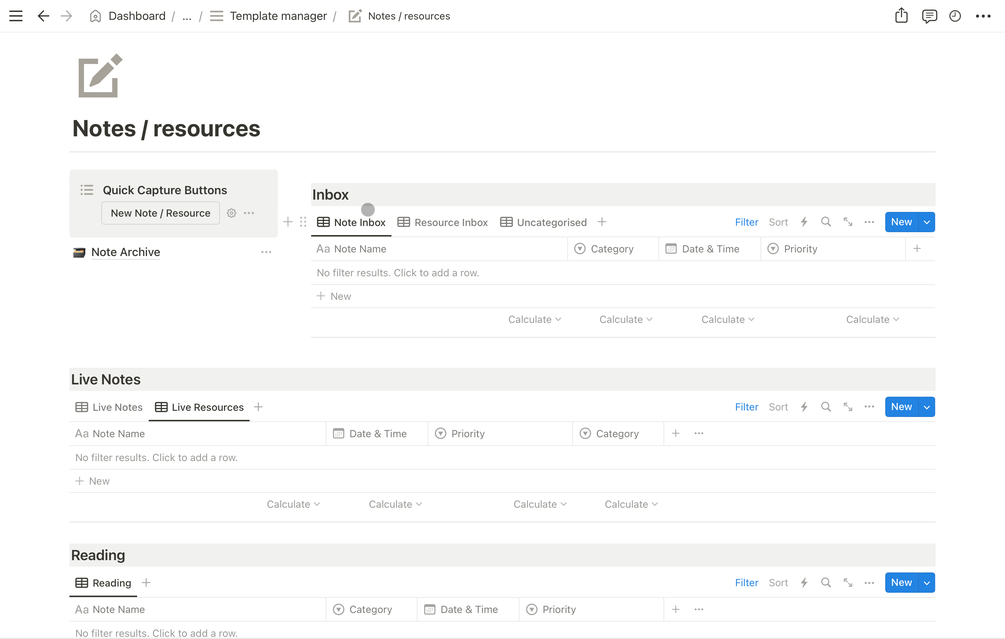1005x639 pixels.
Task: Open Filter in Live Notes section
Action: coord(746,407)
